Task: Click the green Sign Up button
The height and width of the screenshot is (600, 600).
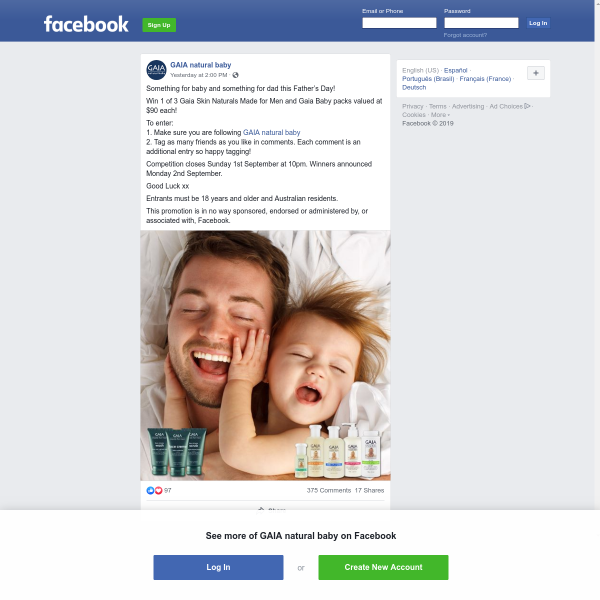Action: [159, 25]
